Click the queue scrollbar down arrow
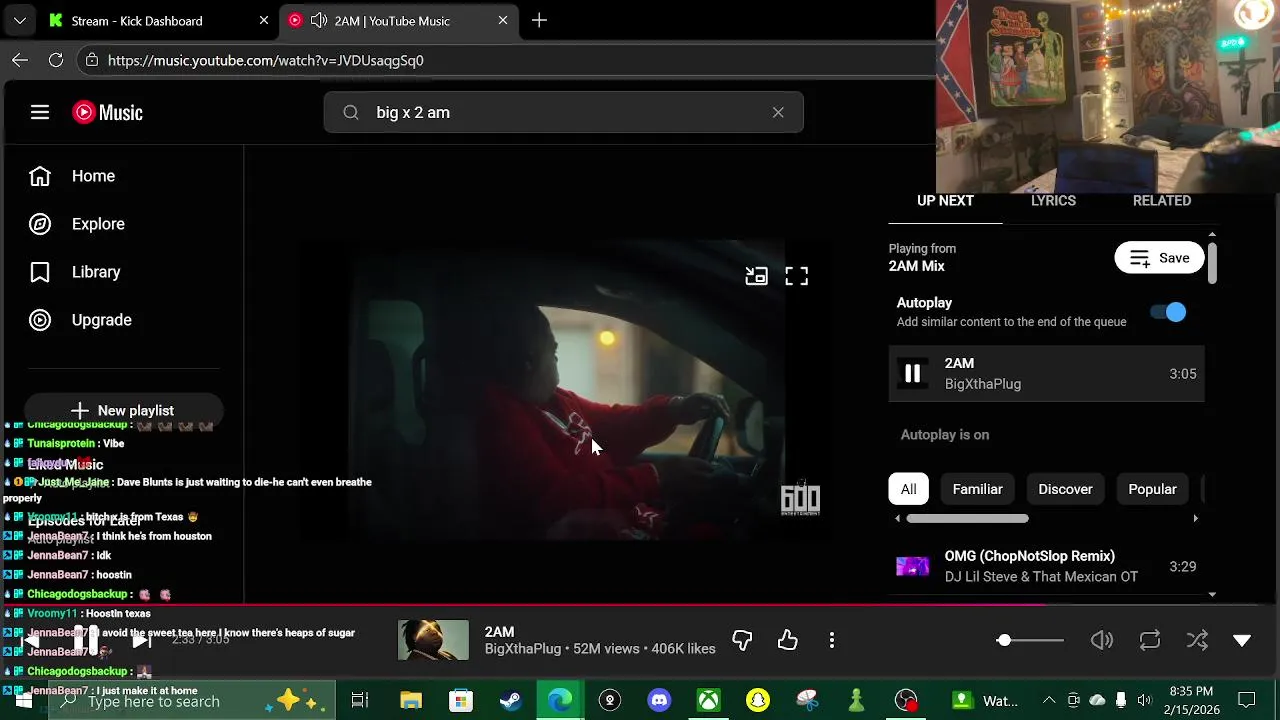The image size is (1280, 720). (1212, 594)
